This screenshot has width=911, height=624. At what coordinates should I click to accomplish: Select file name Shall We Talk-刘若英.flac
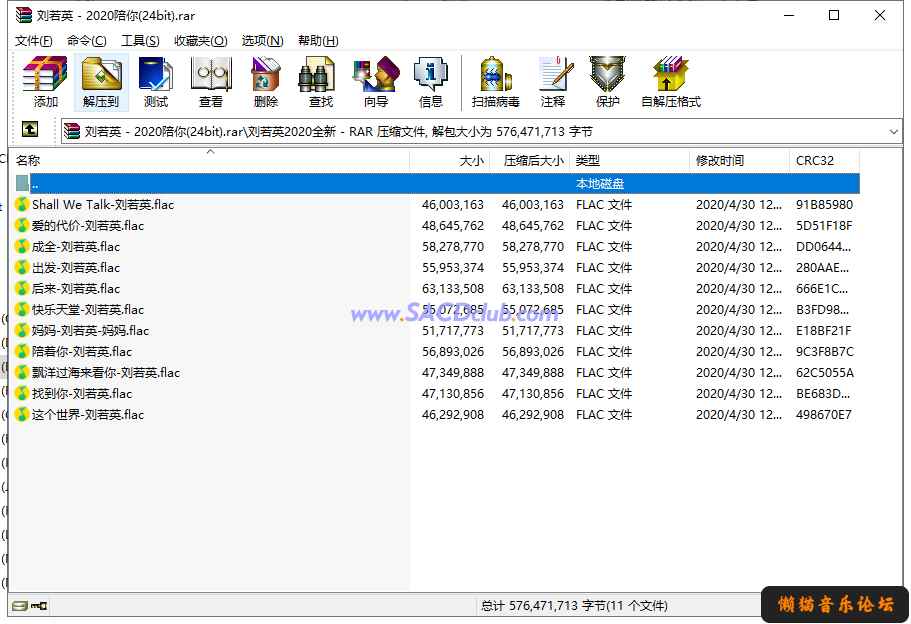pos(103,205)
